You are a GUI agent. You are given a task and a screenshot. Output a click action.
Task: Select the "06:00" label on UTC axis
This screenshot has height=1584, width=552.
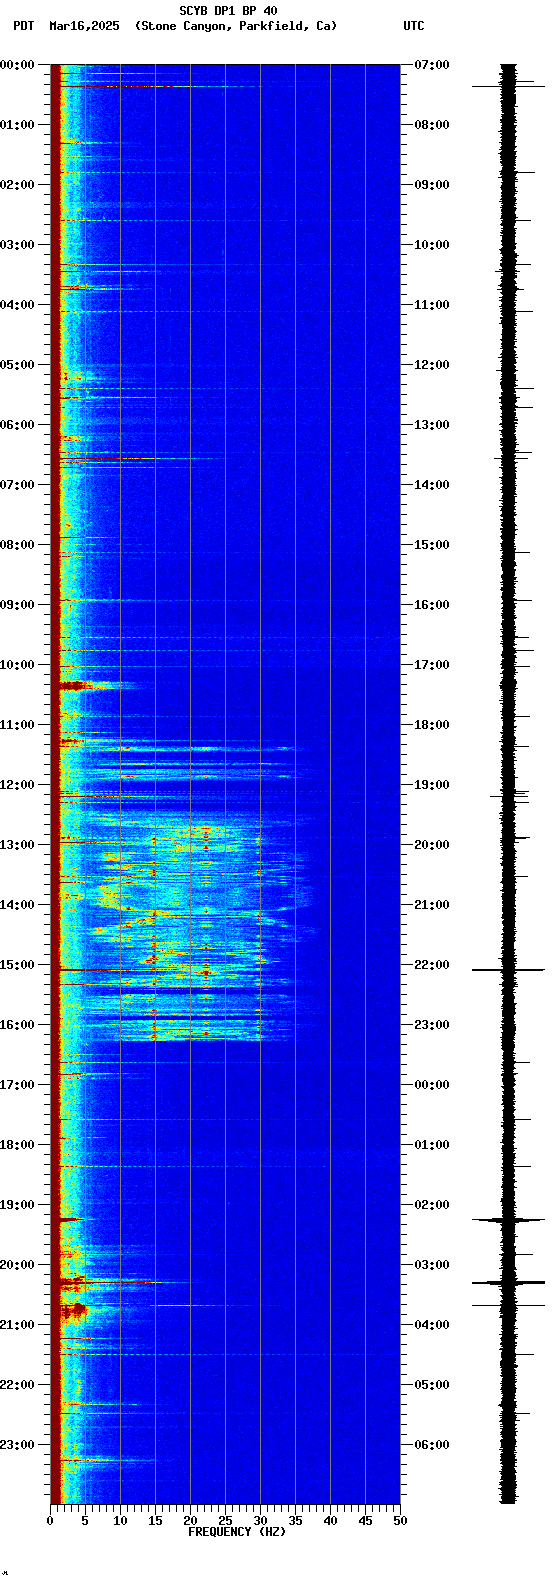coord(431,1445)
